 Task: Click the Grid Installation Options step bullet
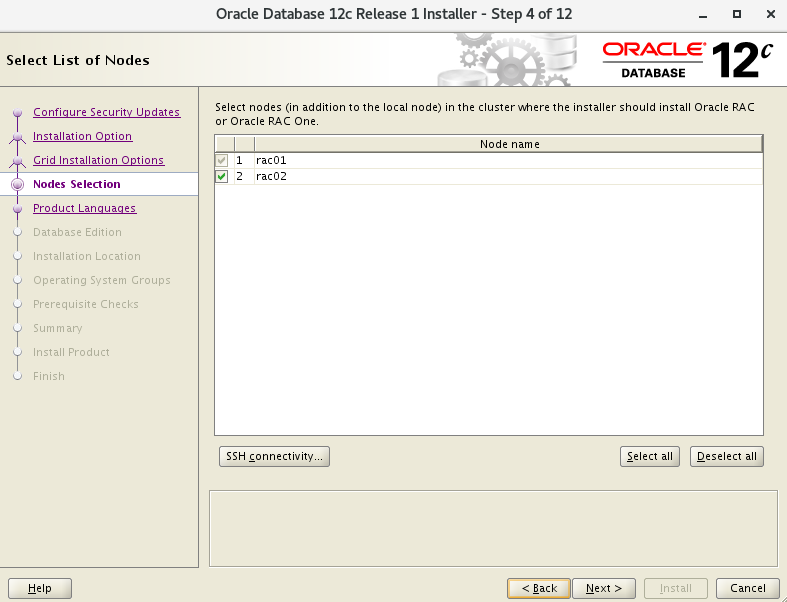(18, 161)
